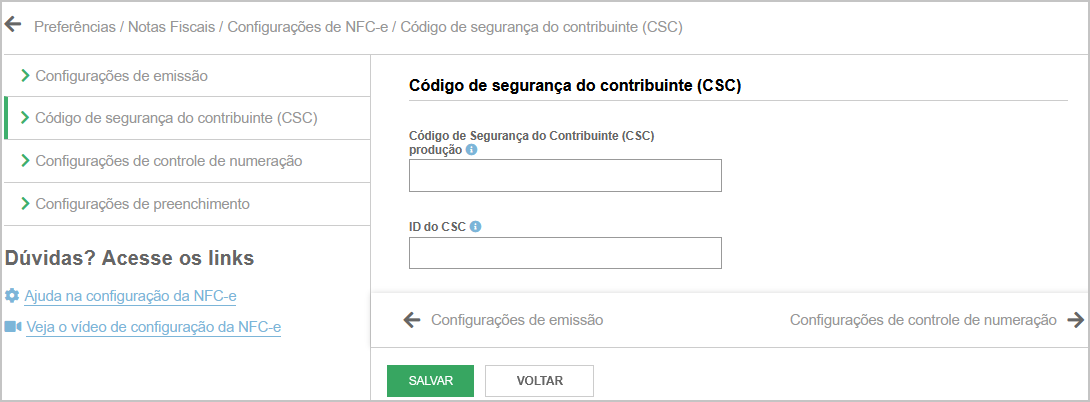Viewport: 1090px width, 402px height.
Task: Open Veja o vídeo de configuração link
Action: click(x=154, y=328)
